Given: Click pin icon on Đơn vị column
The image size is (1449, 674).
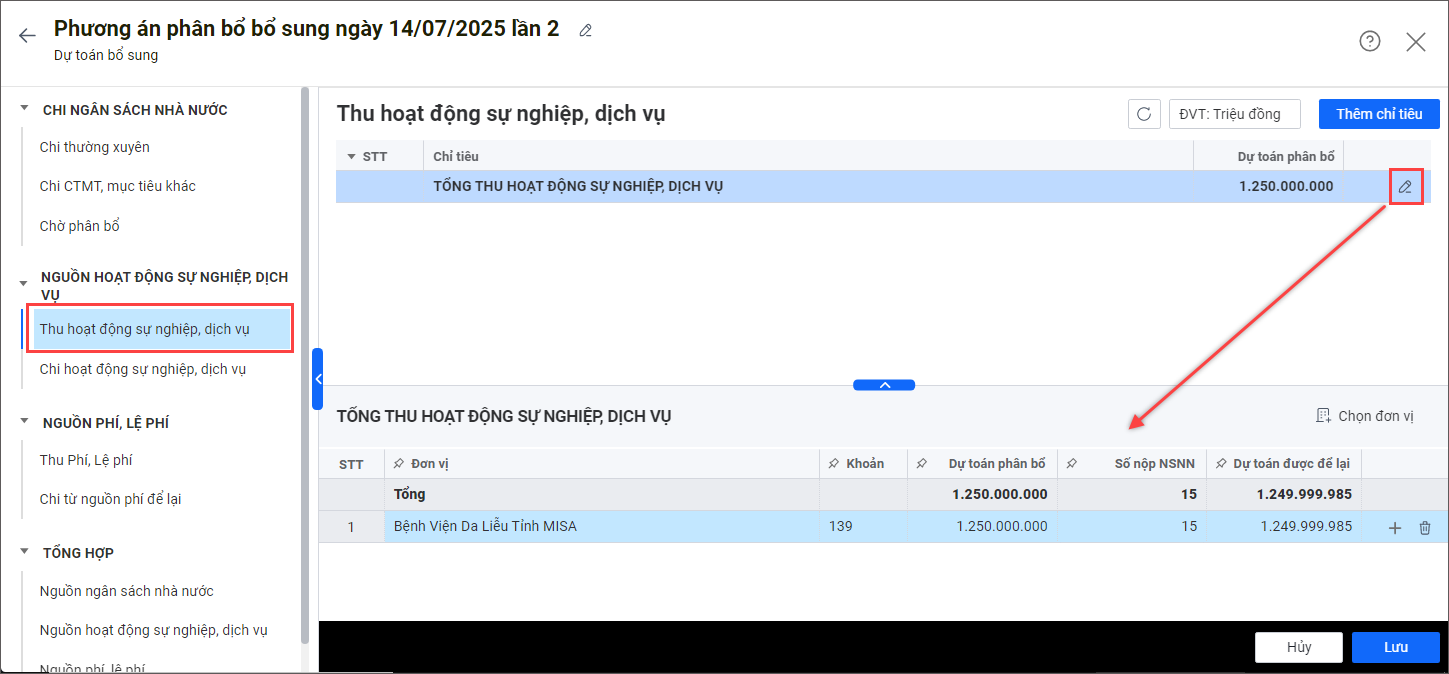Looking at the screenshot, I should point(399,464).
